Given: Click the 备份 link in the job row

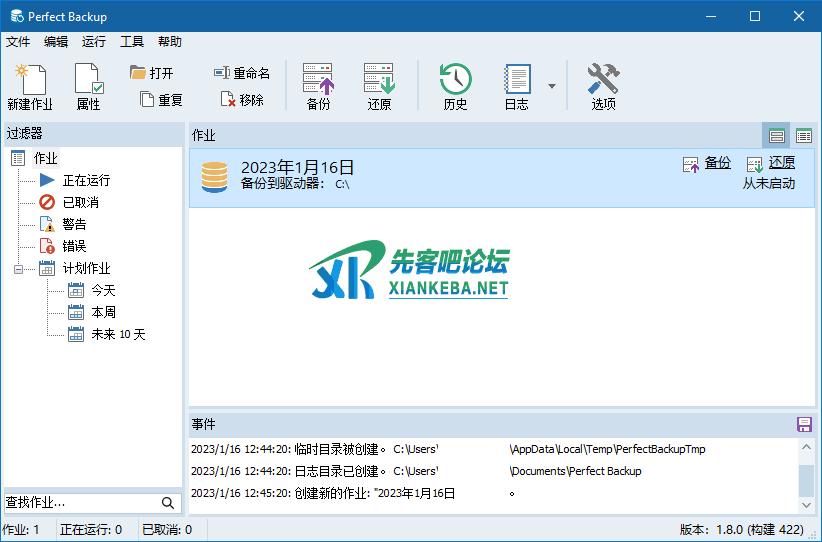Looking at the screenshot, I should [717, 163].
